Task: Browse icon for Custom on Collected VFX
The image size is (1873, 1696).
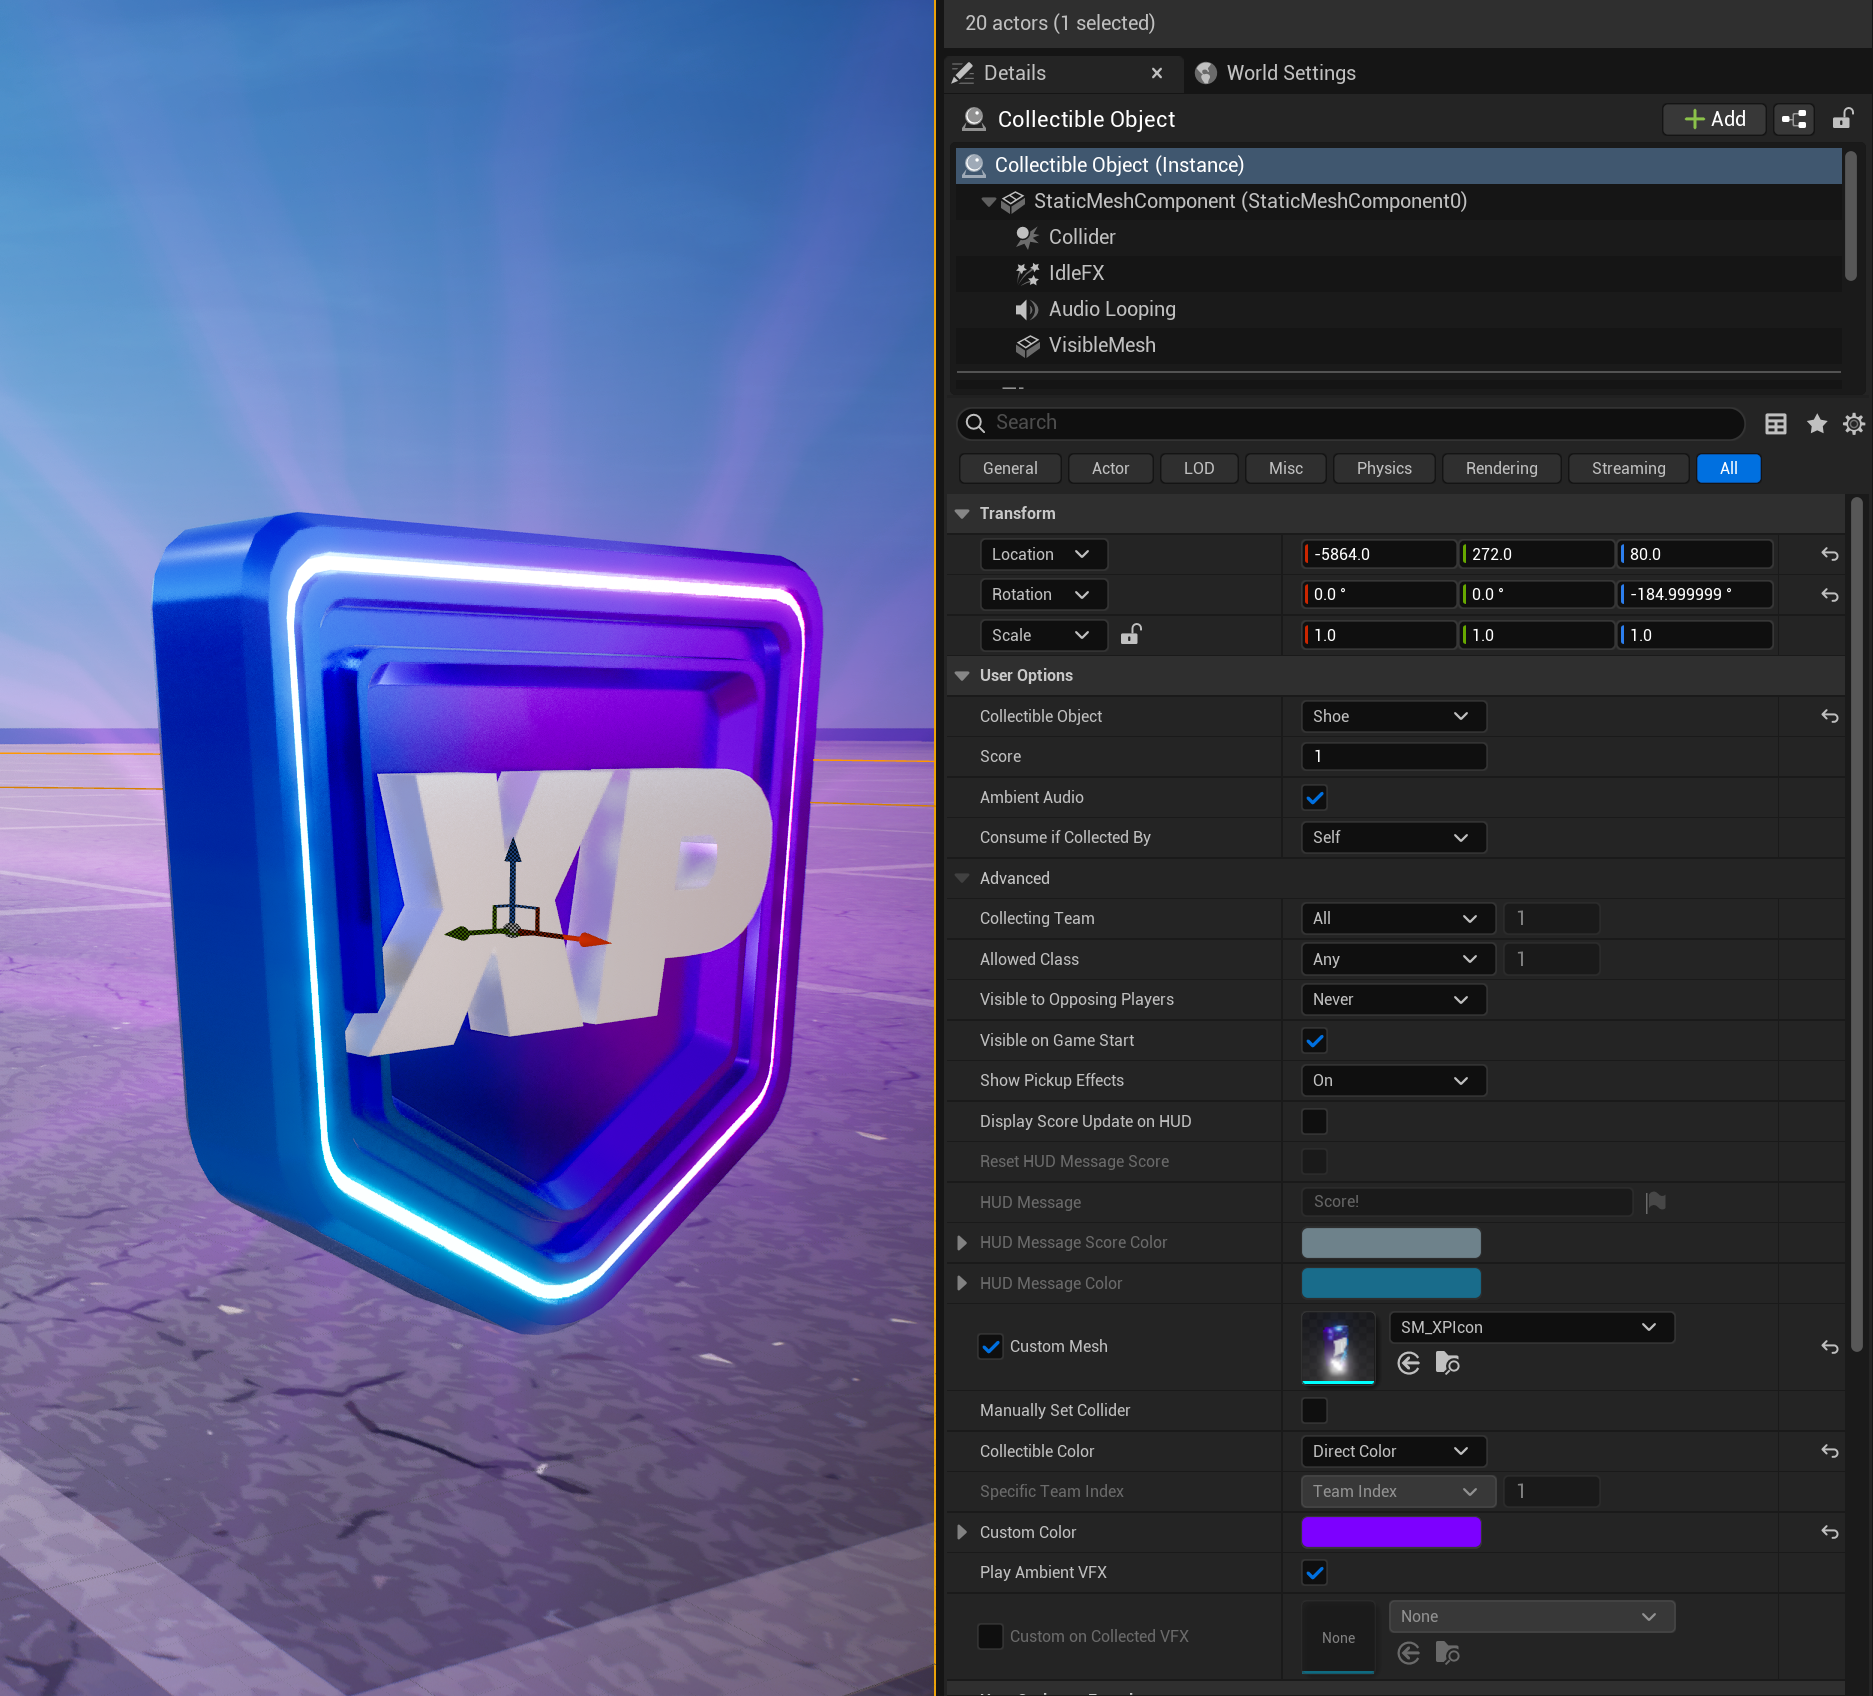Action: click(x=1447, y=1653)
